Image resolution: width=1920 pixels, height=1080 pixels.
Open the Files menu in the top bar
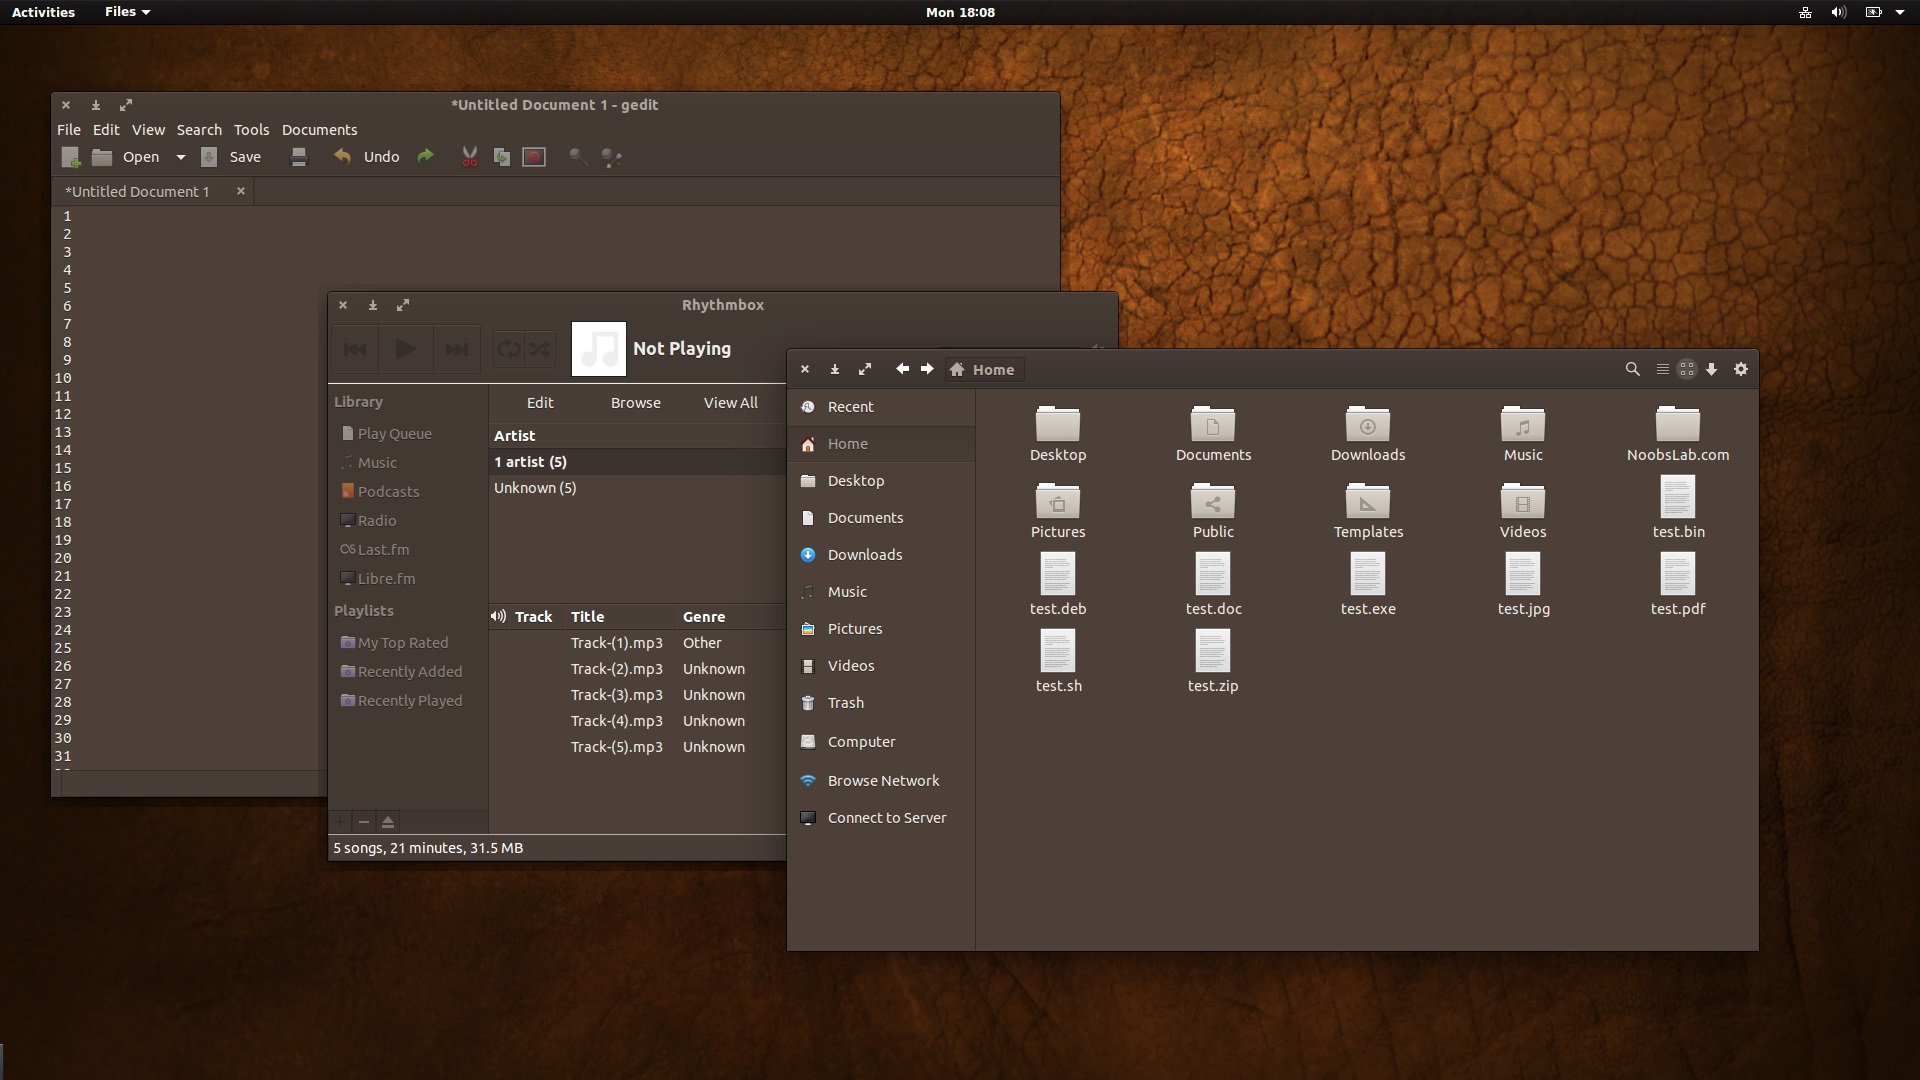122,12
